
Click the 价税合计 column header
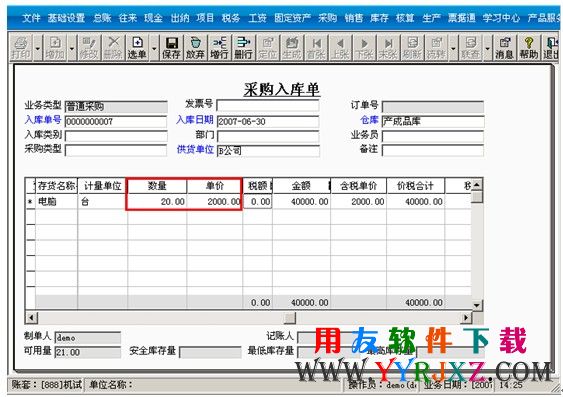[x=415, y=186]
